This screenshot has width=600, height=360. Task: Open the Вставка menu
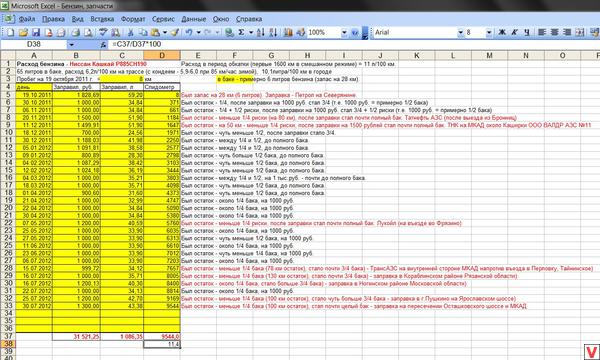[x=102, y=19]
